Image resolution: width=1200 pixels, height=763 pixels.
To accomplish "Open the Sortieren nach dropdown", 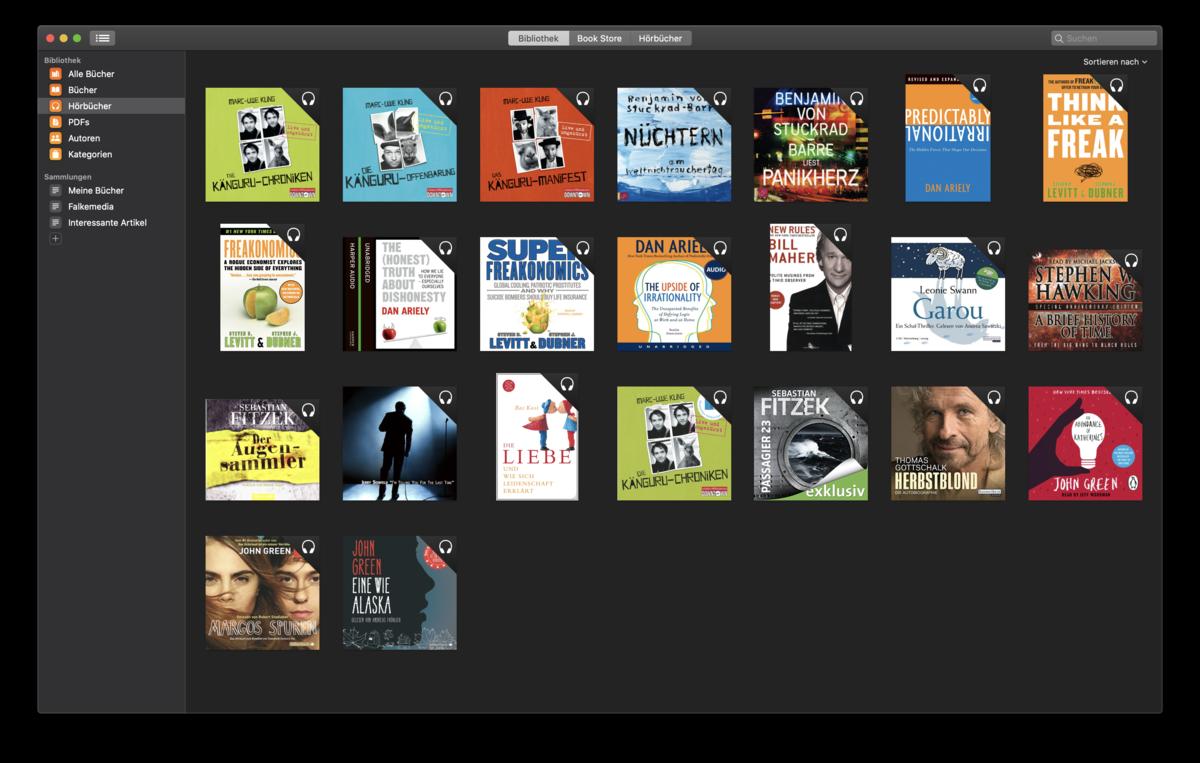I will [1115, 62].
